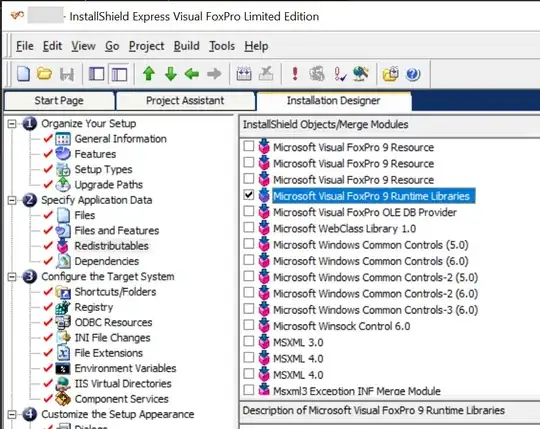
Task: Select Redistributables in the tree
Action: pyautogui.click(x=112, y=246)
